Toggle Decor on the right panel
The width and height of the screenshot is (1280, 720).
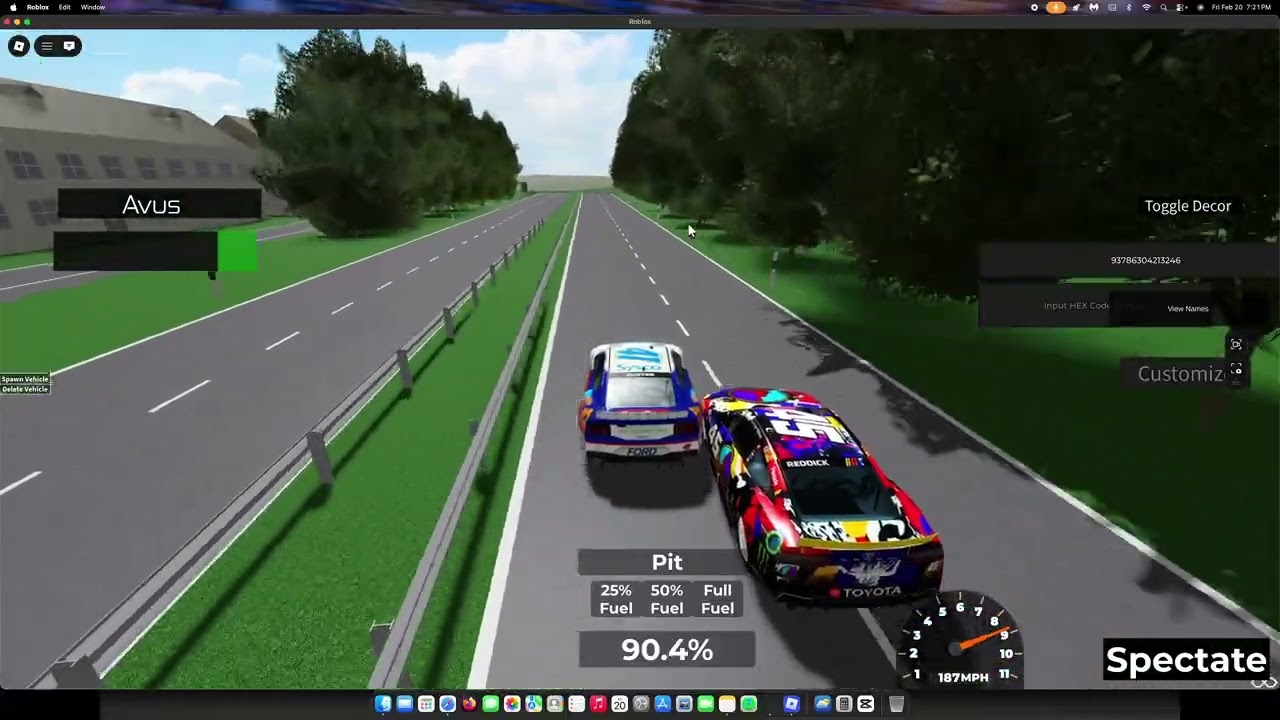pyautogui.click(x=1188, y=206)
